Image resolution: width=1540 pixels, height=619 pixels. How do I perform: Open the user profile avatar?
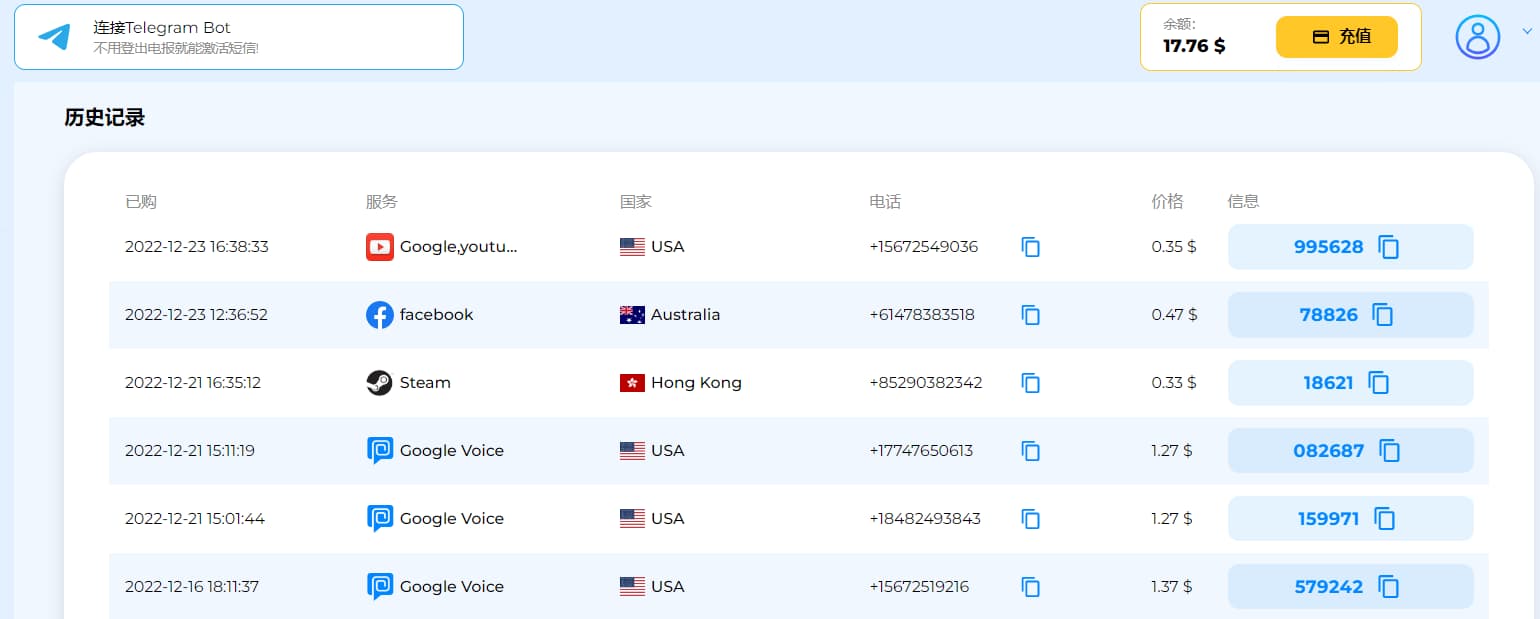[x=1477, y=37]
